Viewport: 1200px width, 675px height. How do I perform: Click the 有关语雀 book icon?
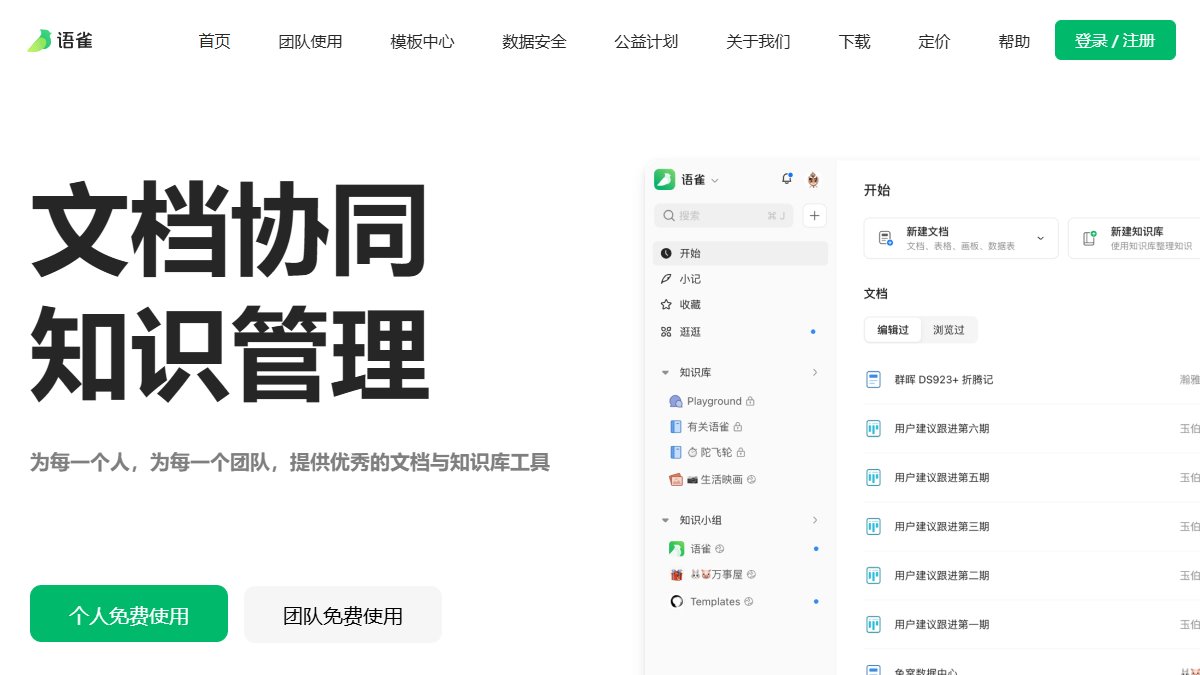click(x=676, y=427)
